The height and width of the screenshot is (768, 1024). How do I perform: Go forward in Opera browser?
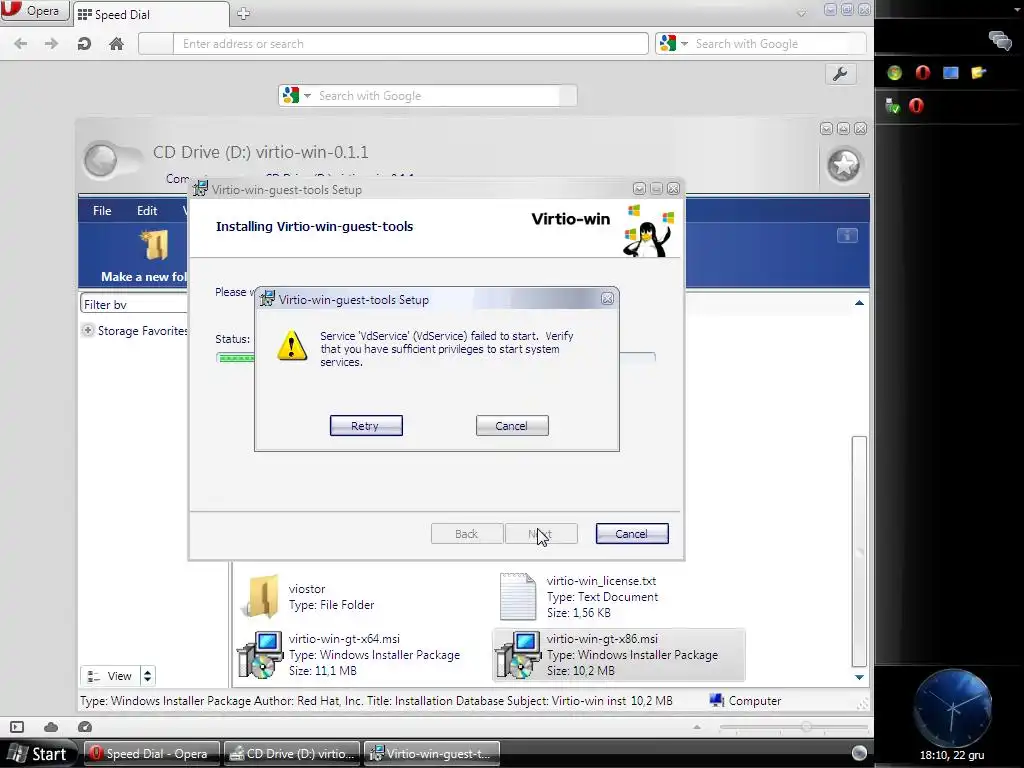52,44
